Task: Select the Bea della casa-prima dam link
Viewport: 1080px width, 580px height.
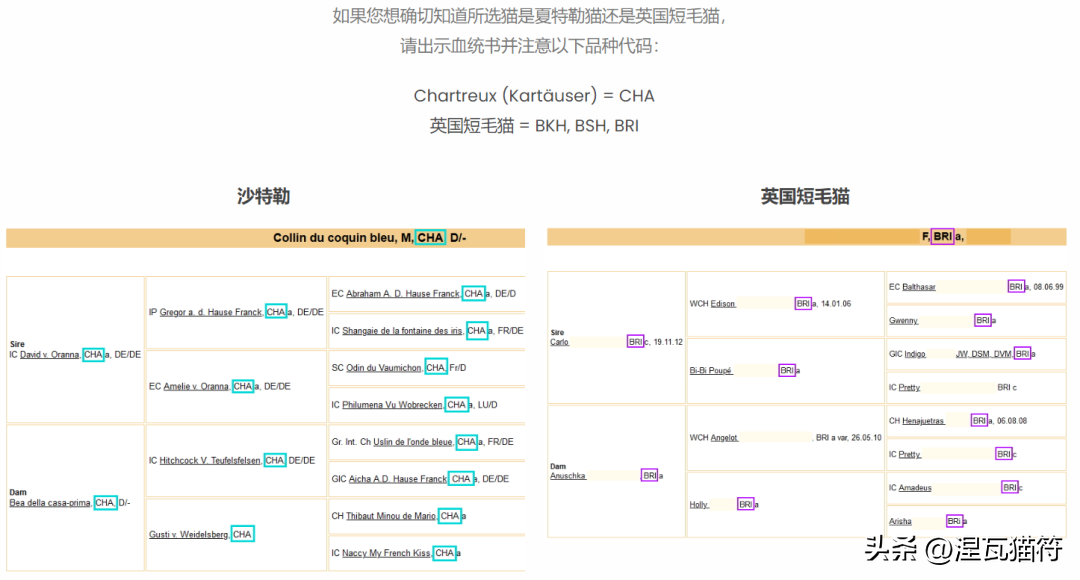Action: (x=50, y=503)
